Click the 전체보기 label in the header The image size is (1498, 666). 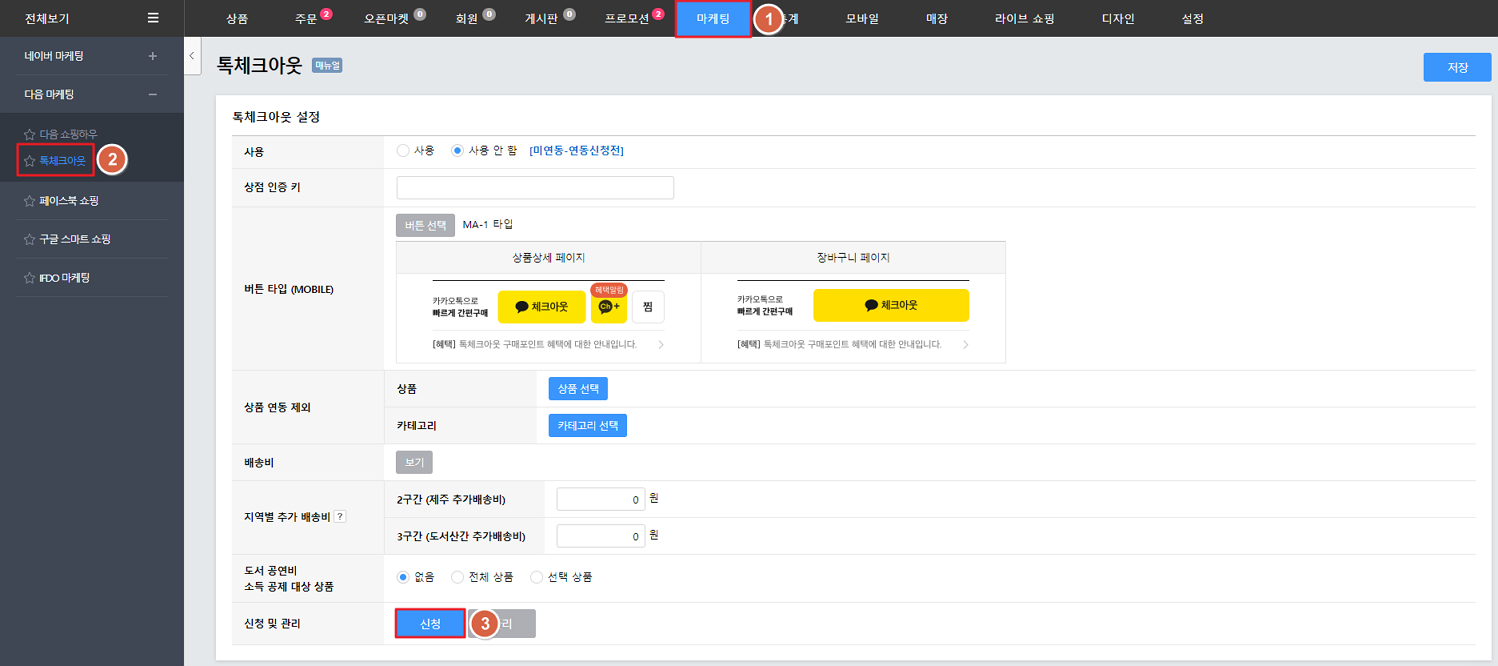click(x=47, y=18)
